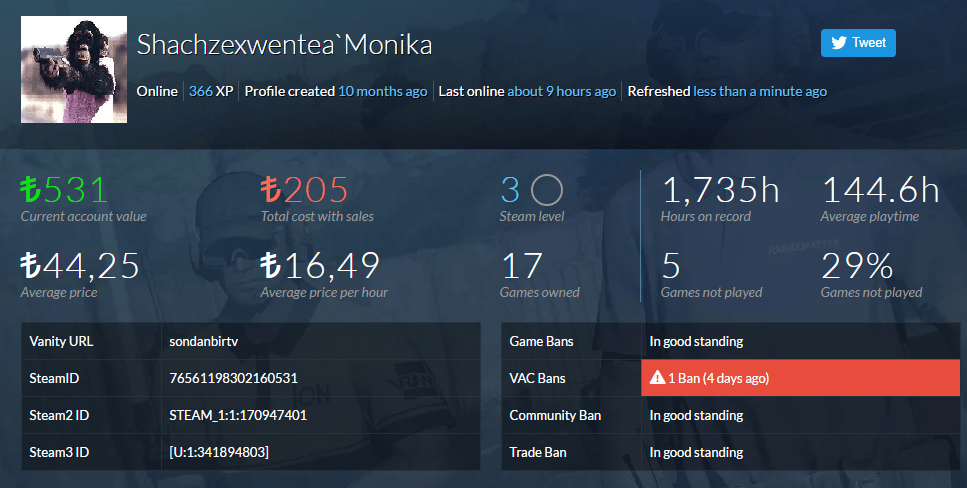This screenshot has width=967, height=488.
Task: Click the Game Bans label
Action: (541, 341)
